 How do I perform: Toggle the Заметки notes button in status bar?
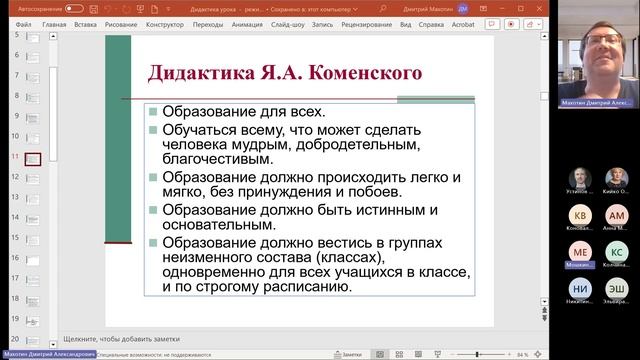[x=348, y=354]
